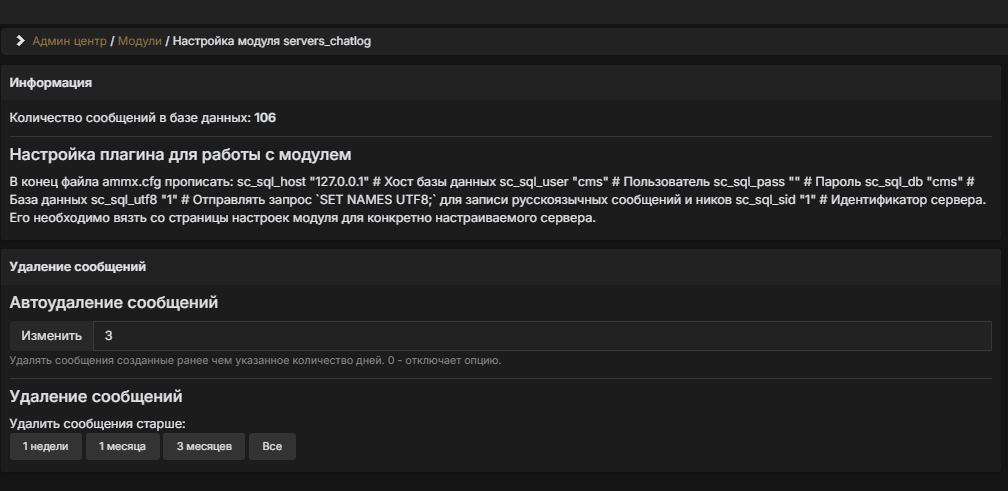Delete messages older than 1 недели
The image size is (1008, 491).
46,447
